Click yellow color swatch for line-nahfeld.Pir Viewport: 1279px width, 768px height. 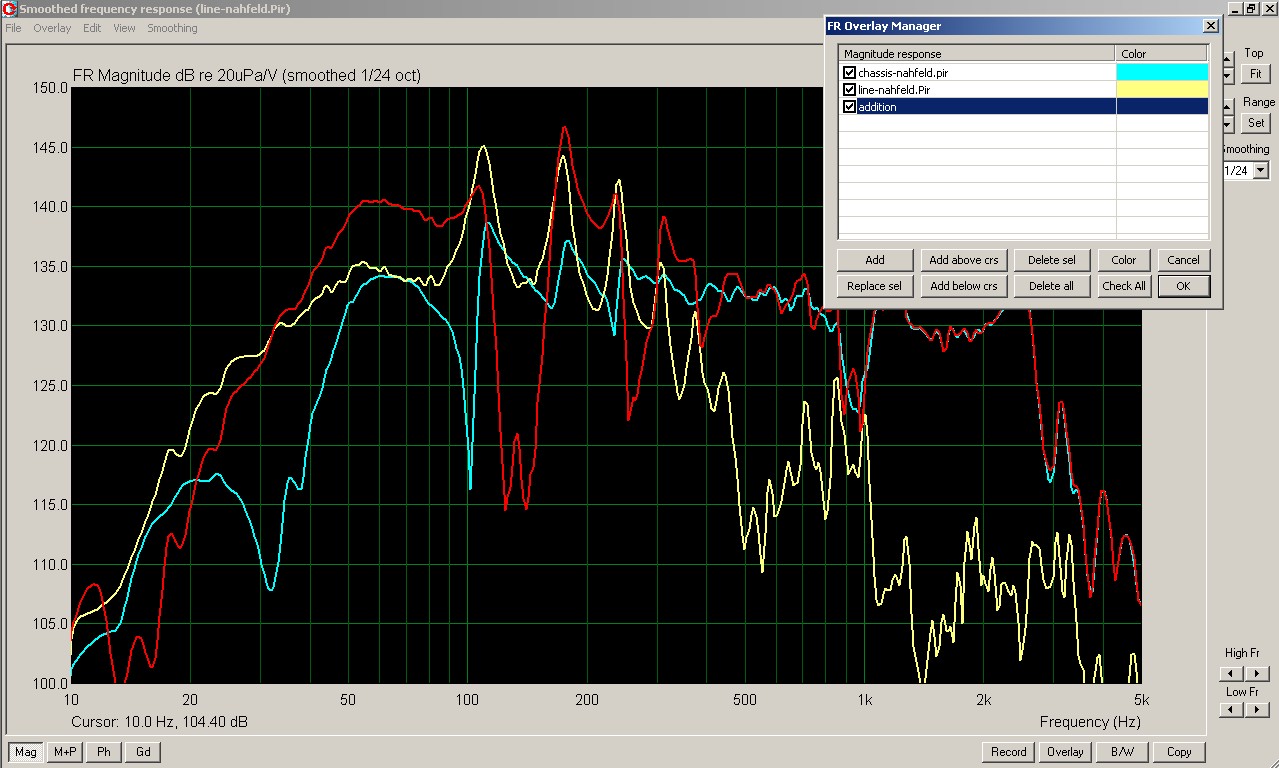pyautogui.click(x=1161, y=90)
